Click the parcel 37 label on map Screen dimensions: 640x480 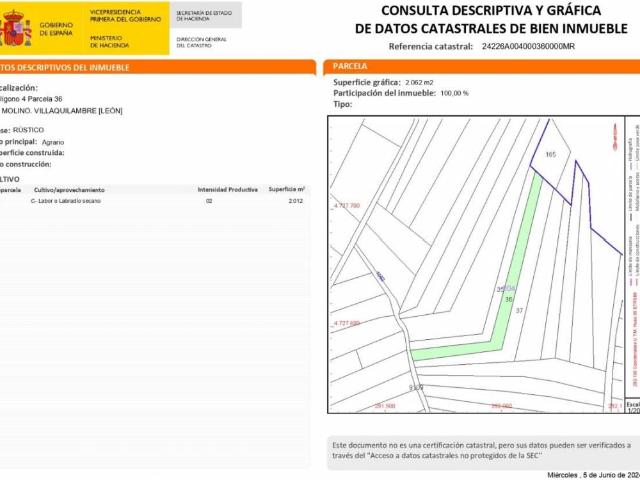(x=519, y=311)
